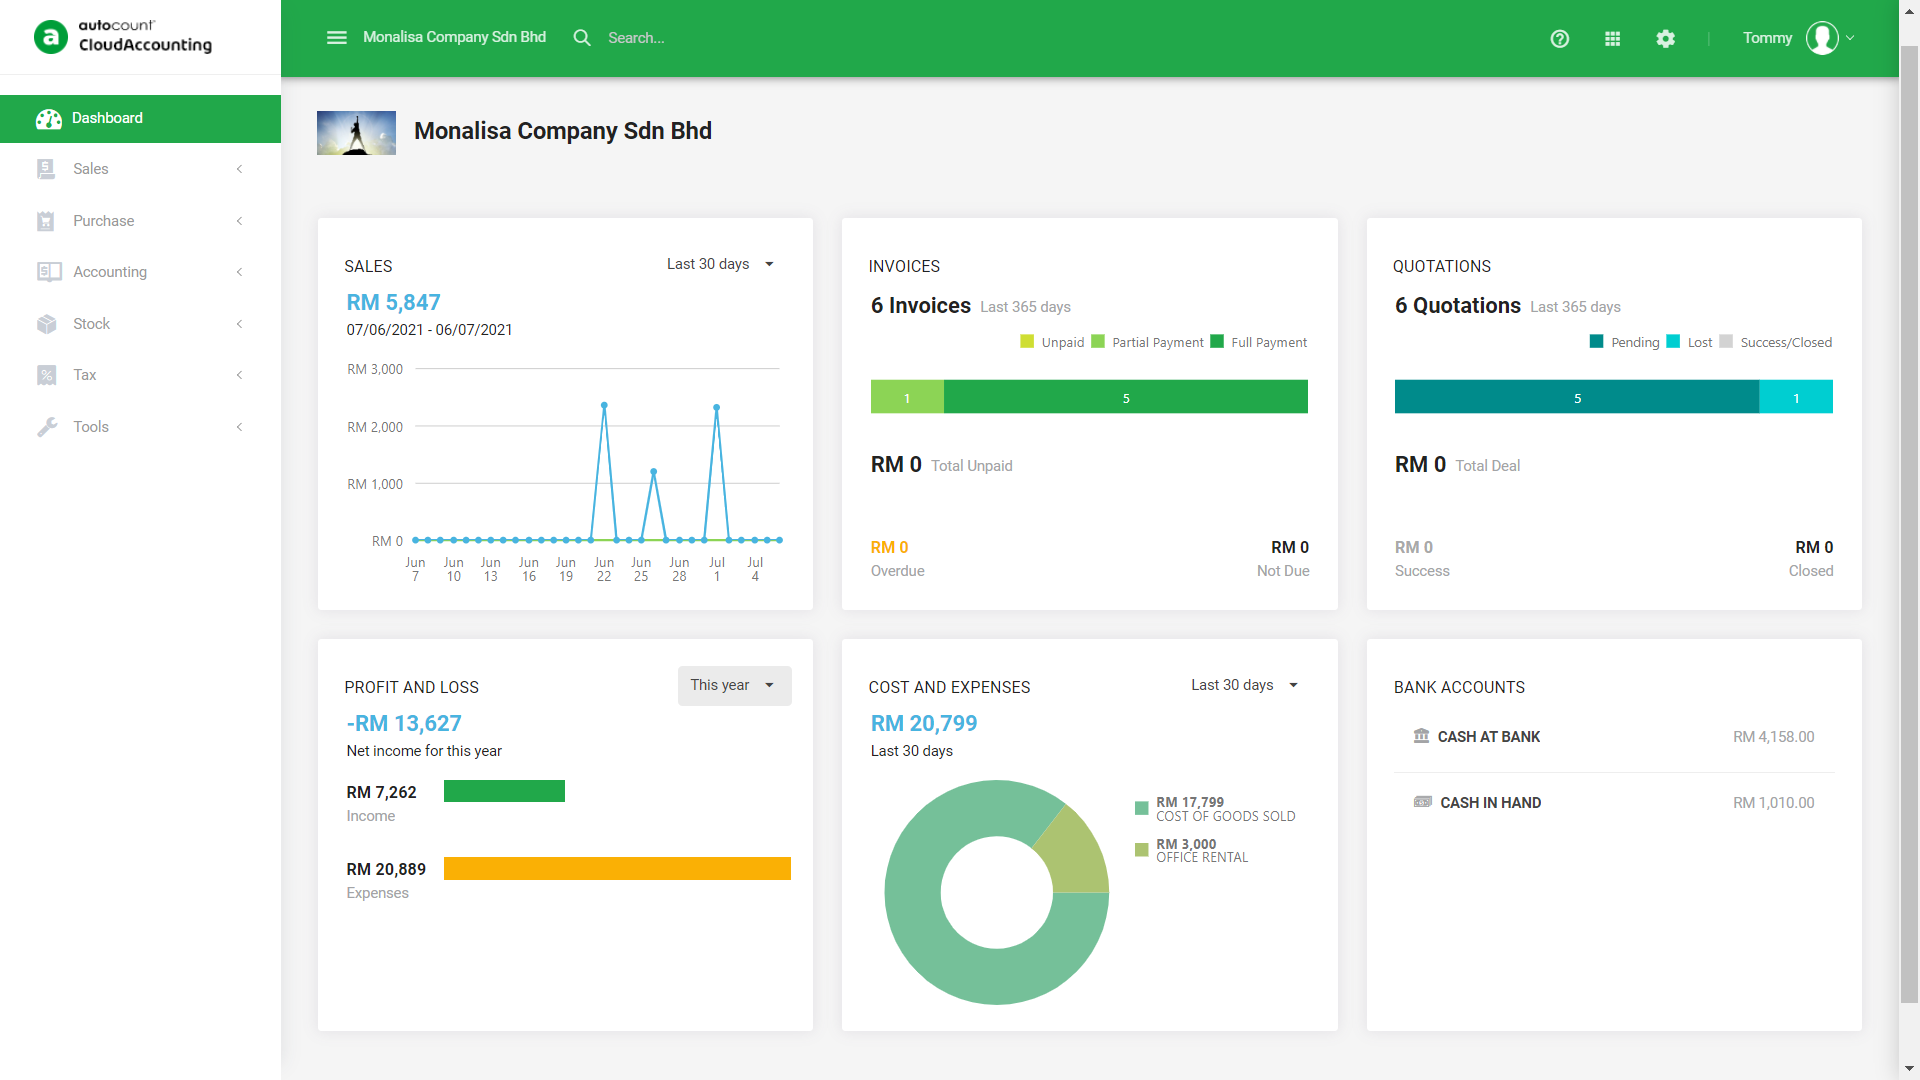Click the Cash in Hand account link
The width and height of the screenshot is (1920, 1080).
click(1490, 803)
